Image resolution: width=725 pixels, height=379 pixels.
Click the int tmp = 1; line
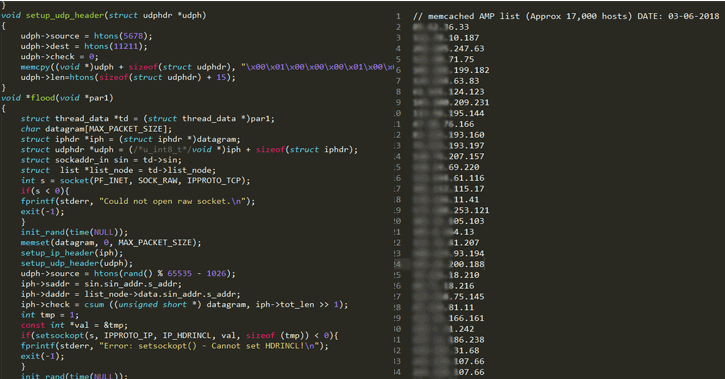click(x=49, y=315)
